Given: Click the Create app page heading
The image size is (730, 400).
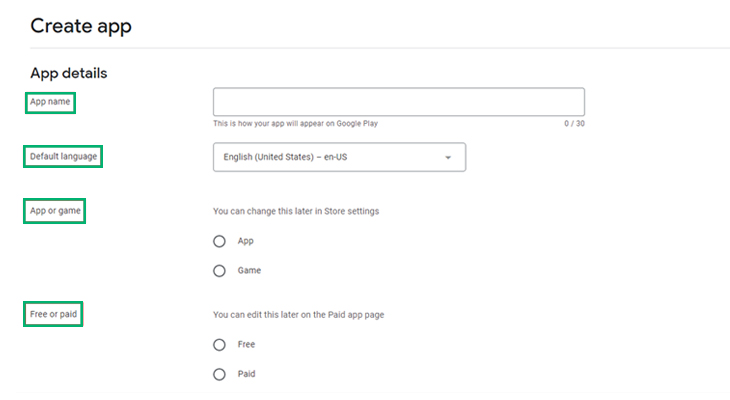Looking at the screenshot, I should tap(81, 26).
